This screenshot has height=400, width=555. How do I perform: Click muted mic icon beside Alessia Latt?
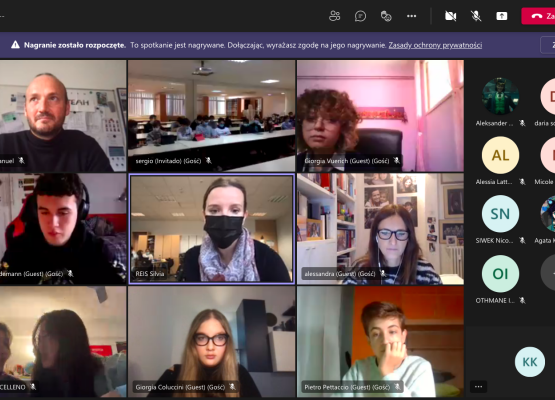[x=522, y=182]
